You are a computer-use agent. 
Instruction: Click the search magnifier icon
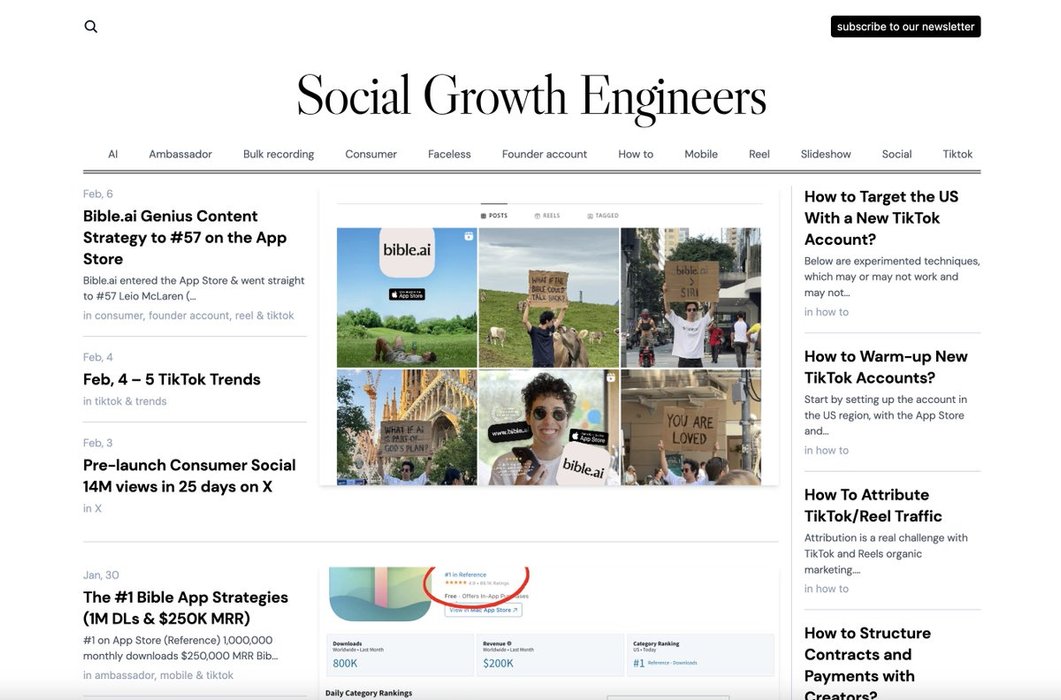[x=91, y=27]
